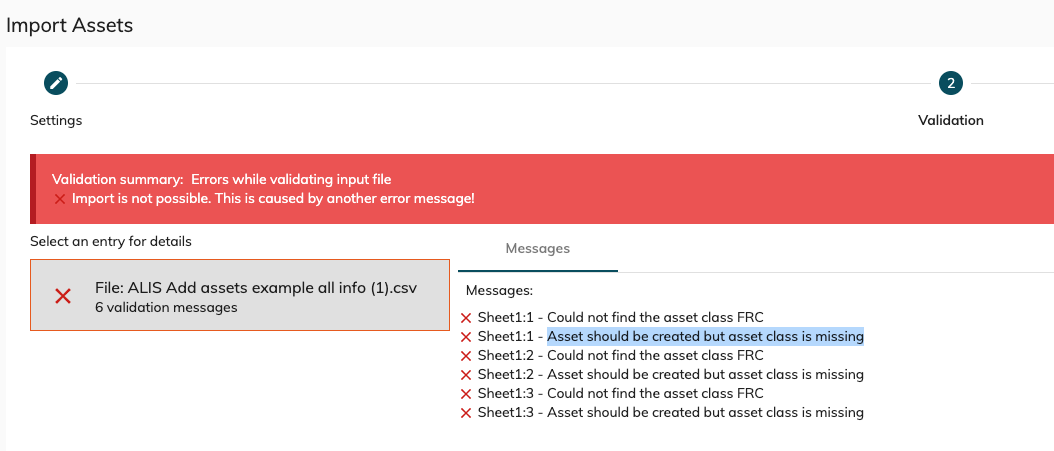Click the red X in the validation summary banner
1054x451 pixels.
click(x=60, y=199)
